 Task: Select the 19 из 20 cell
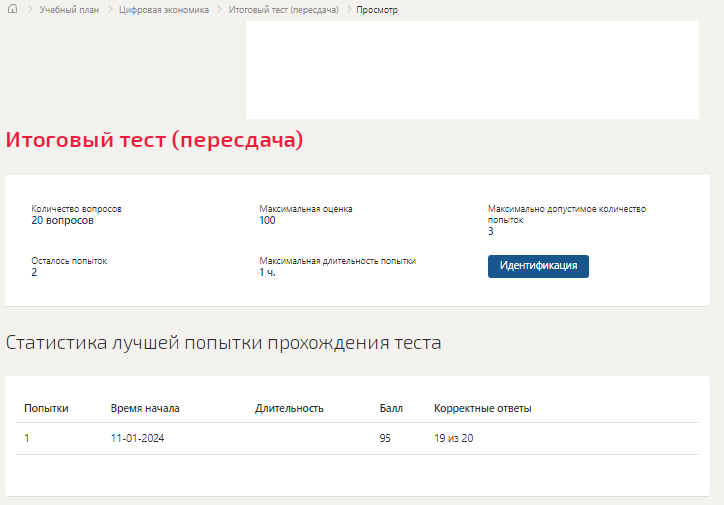(x=453, y=438)
